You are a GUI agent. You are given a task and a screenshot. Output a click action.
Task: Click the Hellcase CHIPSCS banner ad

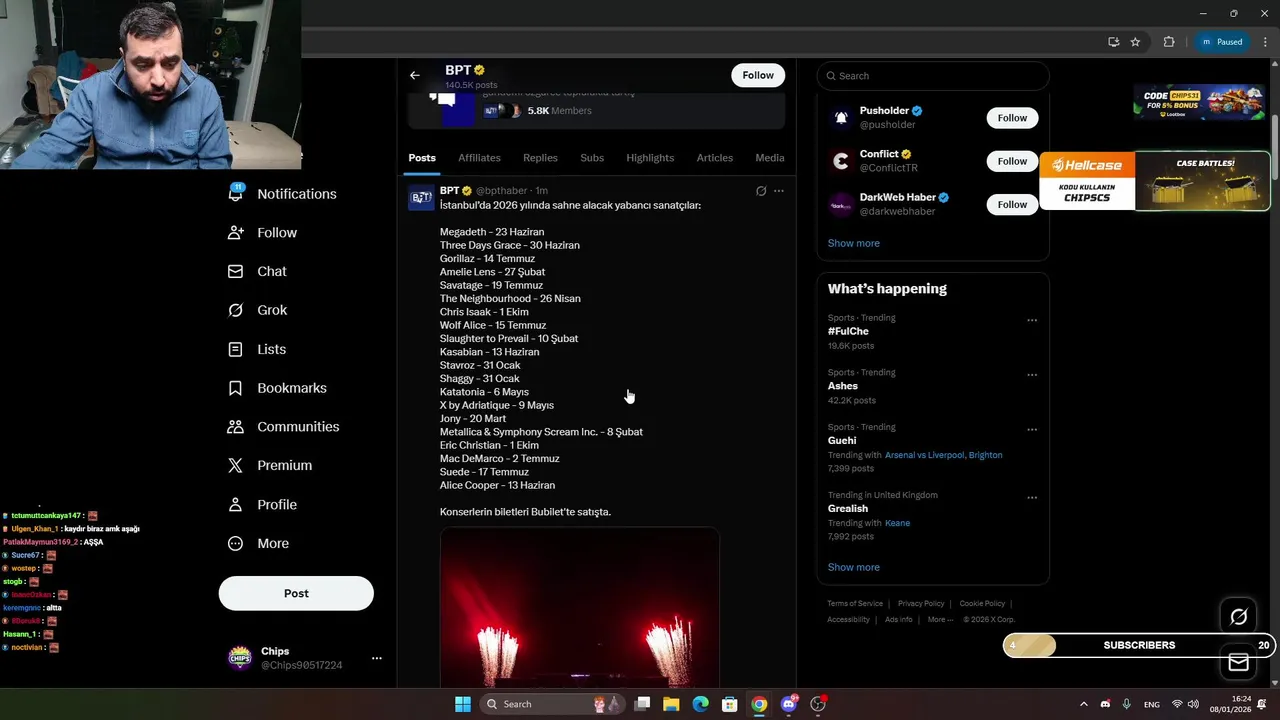[x=1155, y=181]
